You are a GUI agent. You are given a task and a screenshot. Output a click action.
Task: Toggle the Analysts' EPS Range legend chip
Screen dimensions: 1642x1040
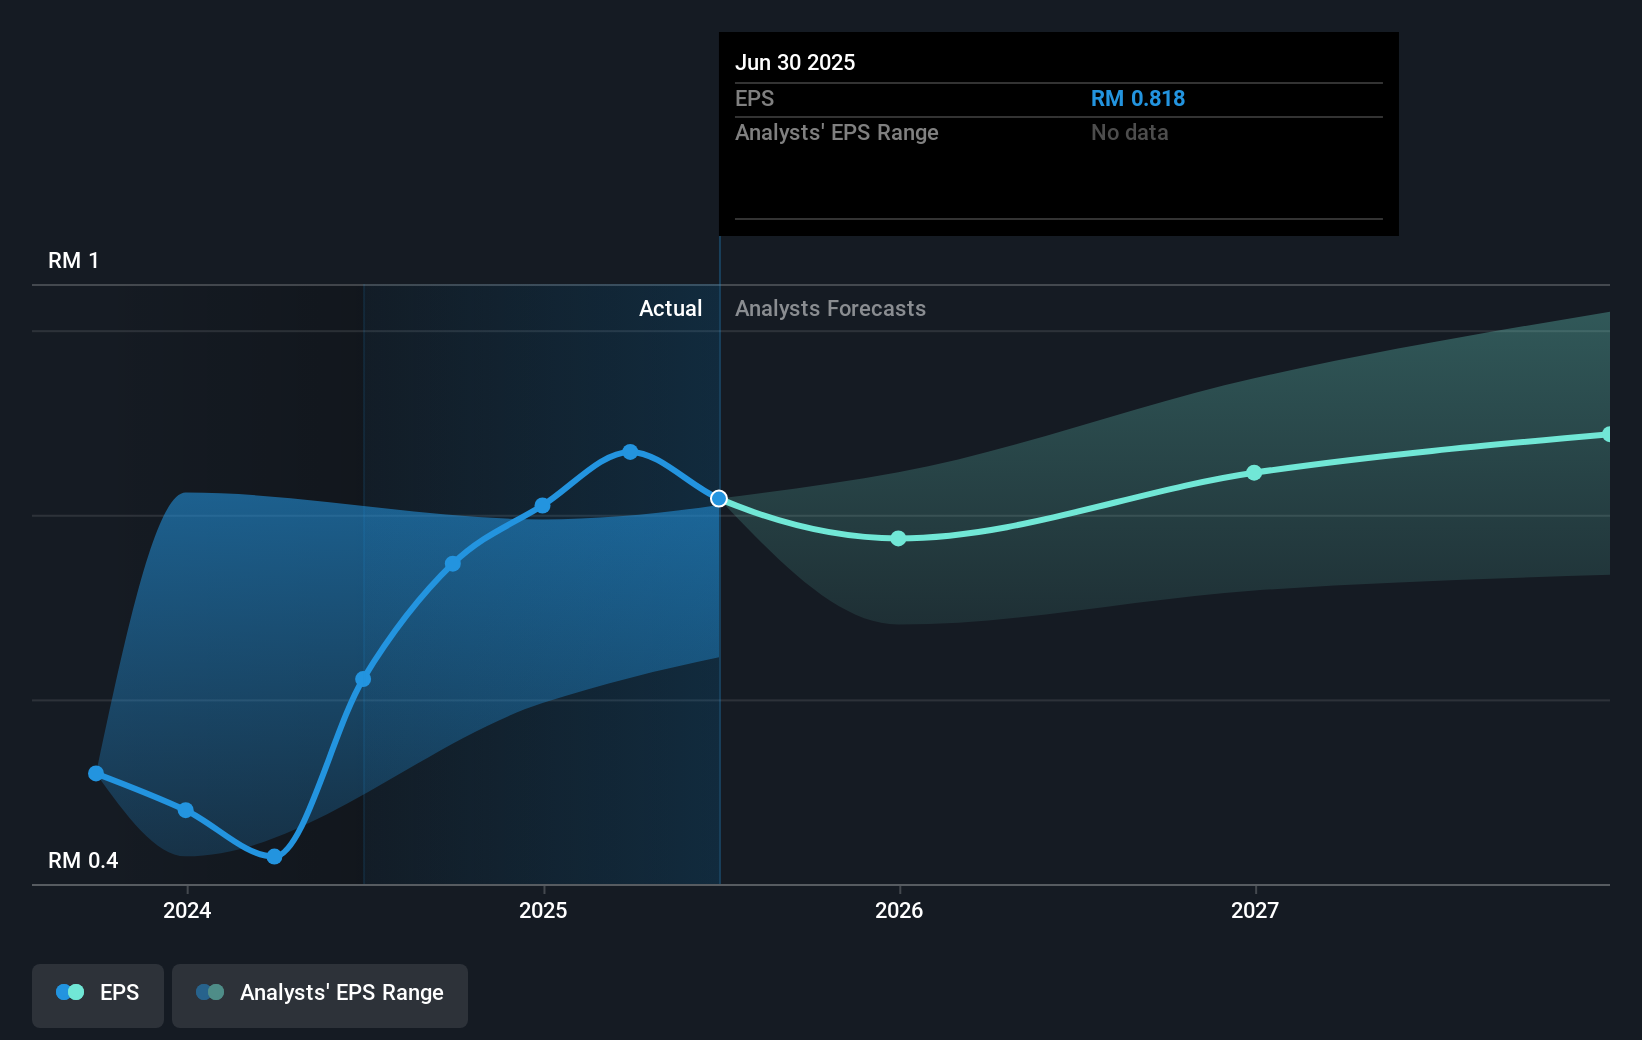tap(320, 994)
